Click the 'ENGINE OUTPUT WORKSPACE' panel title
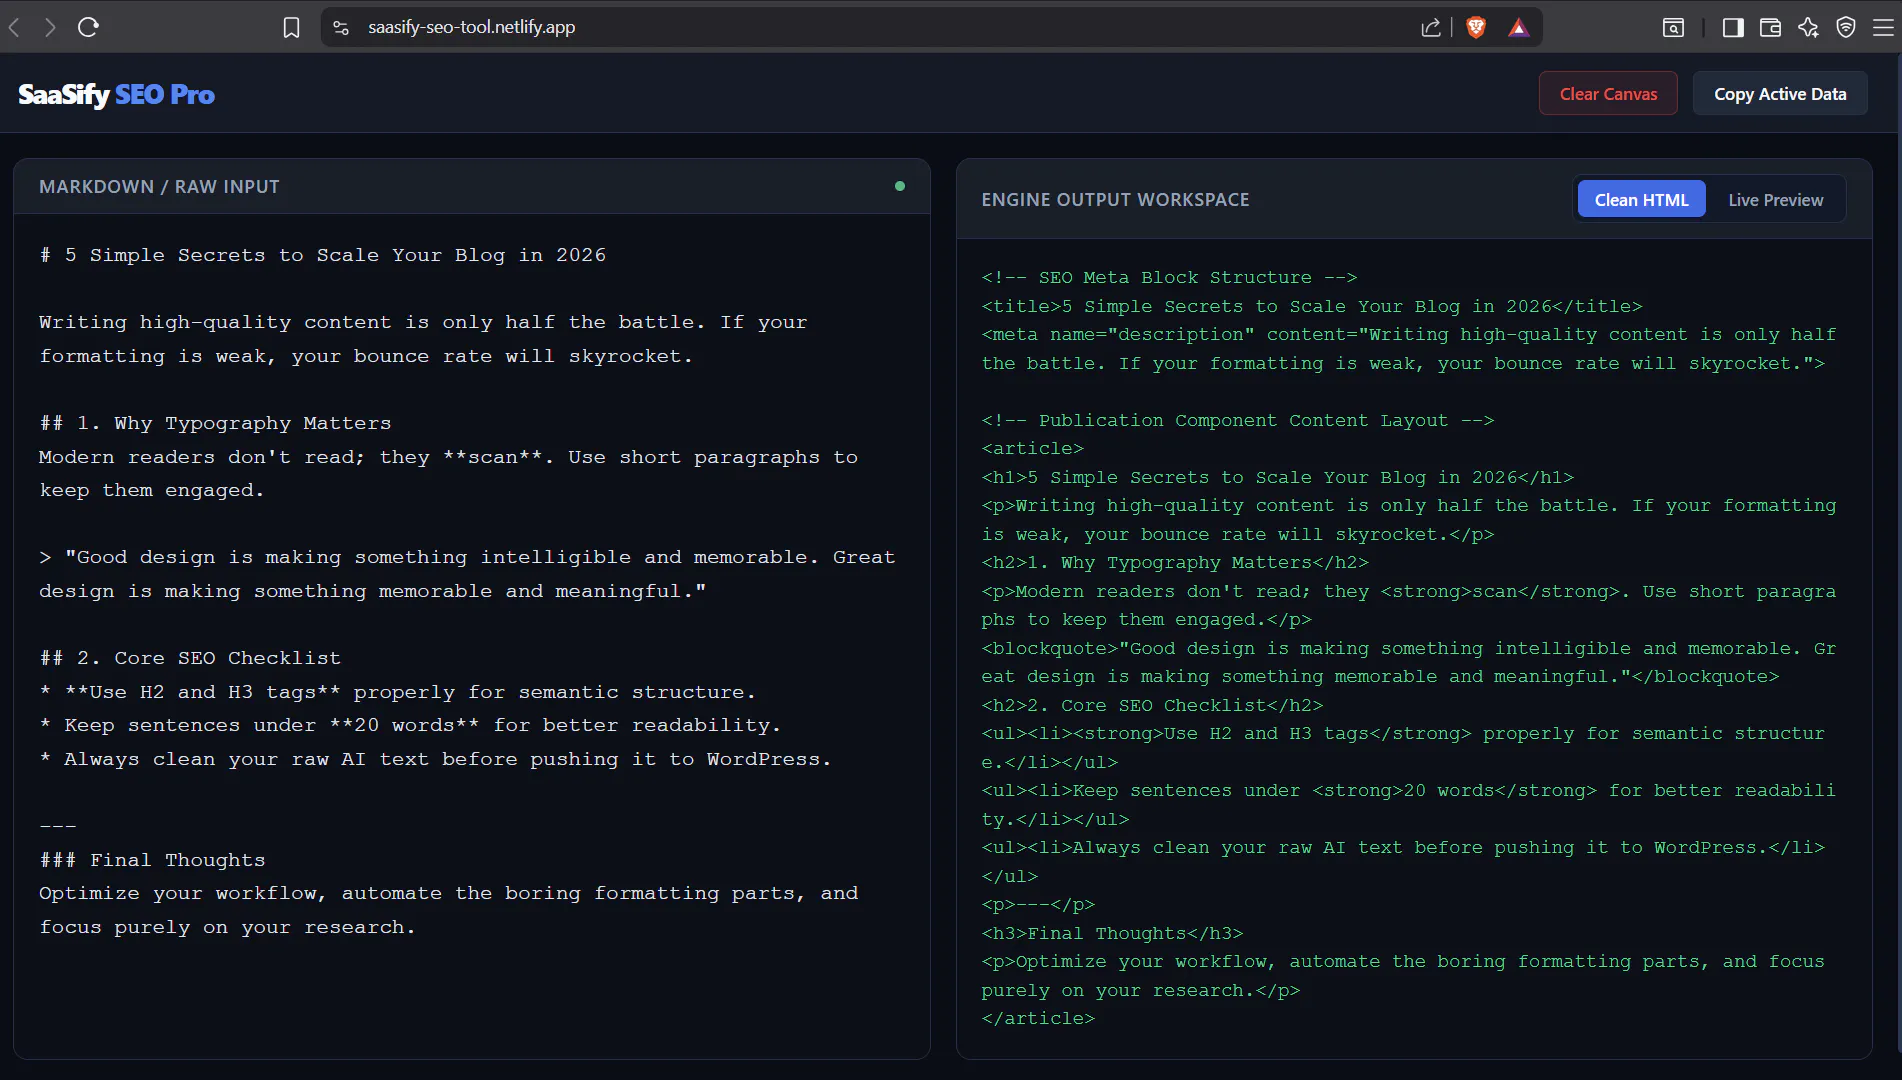The image size is (1902, 1080). 1115,199
